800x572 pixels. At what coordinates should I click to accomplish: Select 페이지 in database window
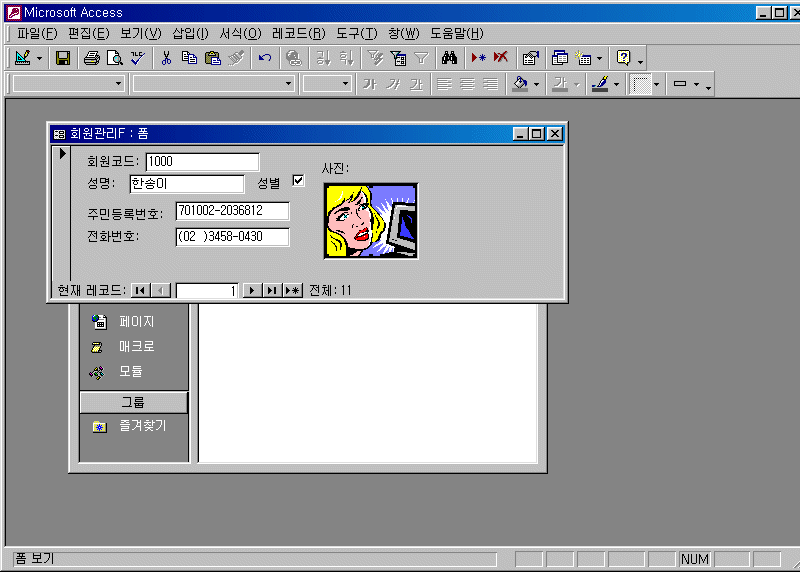coord(134,321)
